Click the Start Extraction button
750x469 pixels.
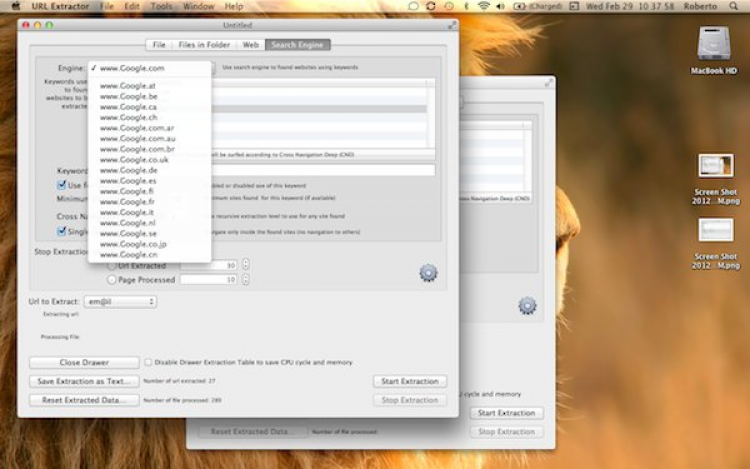(410, 381)
